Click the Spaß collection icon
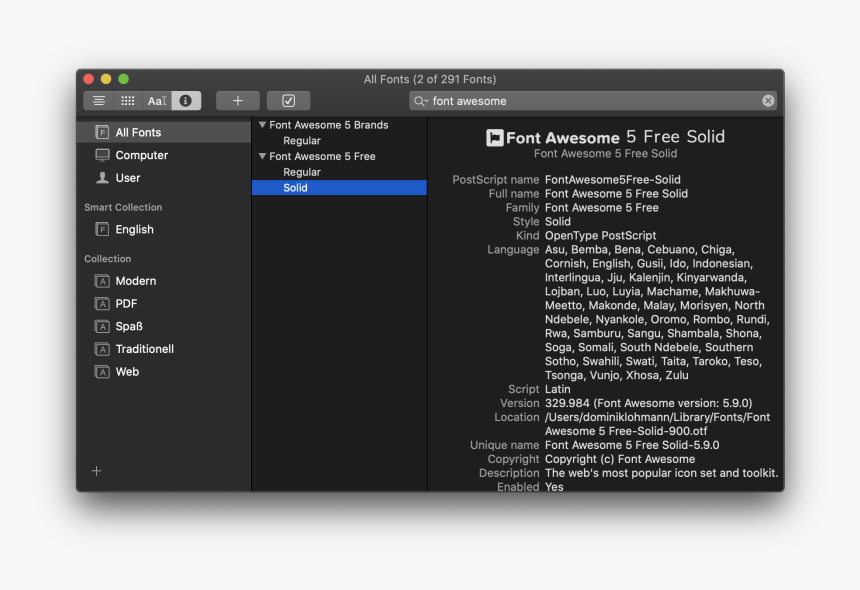 102,327
